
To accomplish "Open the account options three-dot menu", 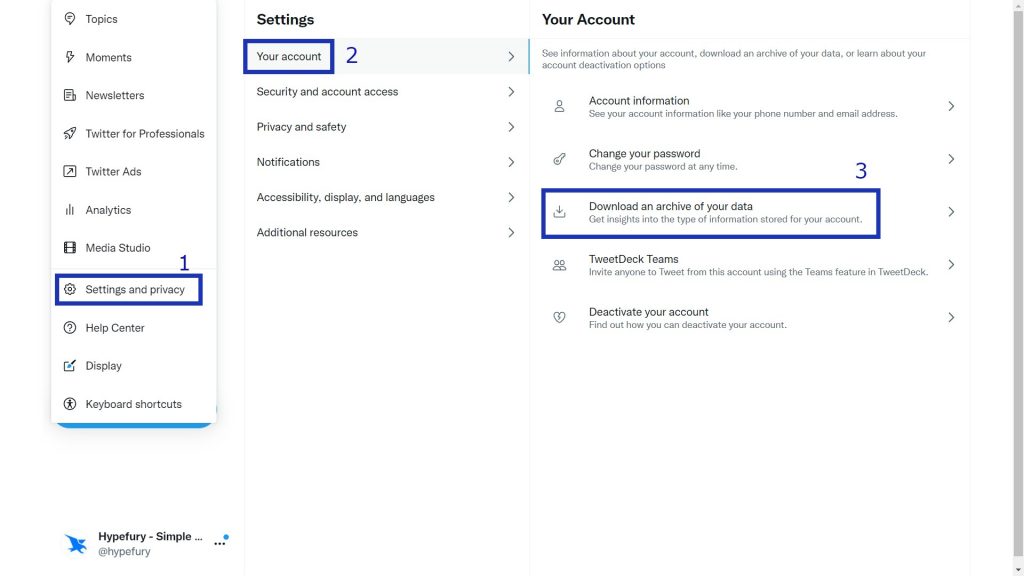I will click(x=220, y=543).
